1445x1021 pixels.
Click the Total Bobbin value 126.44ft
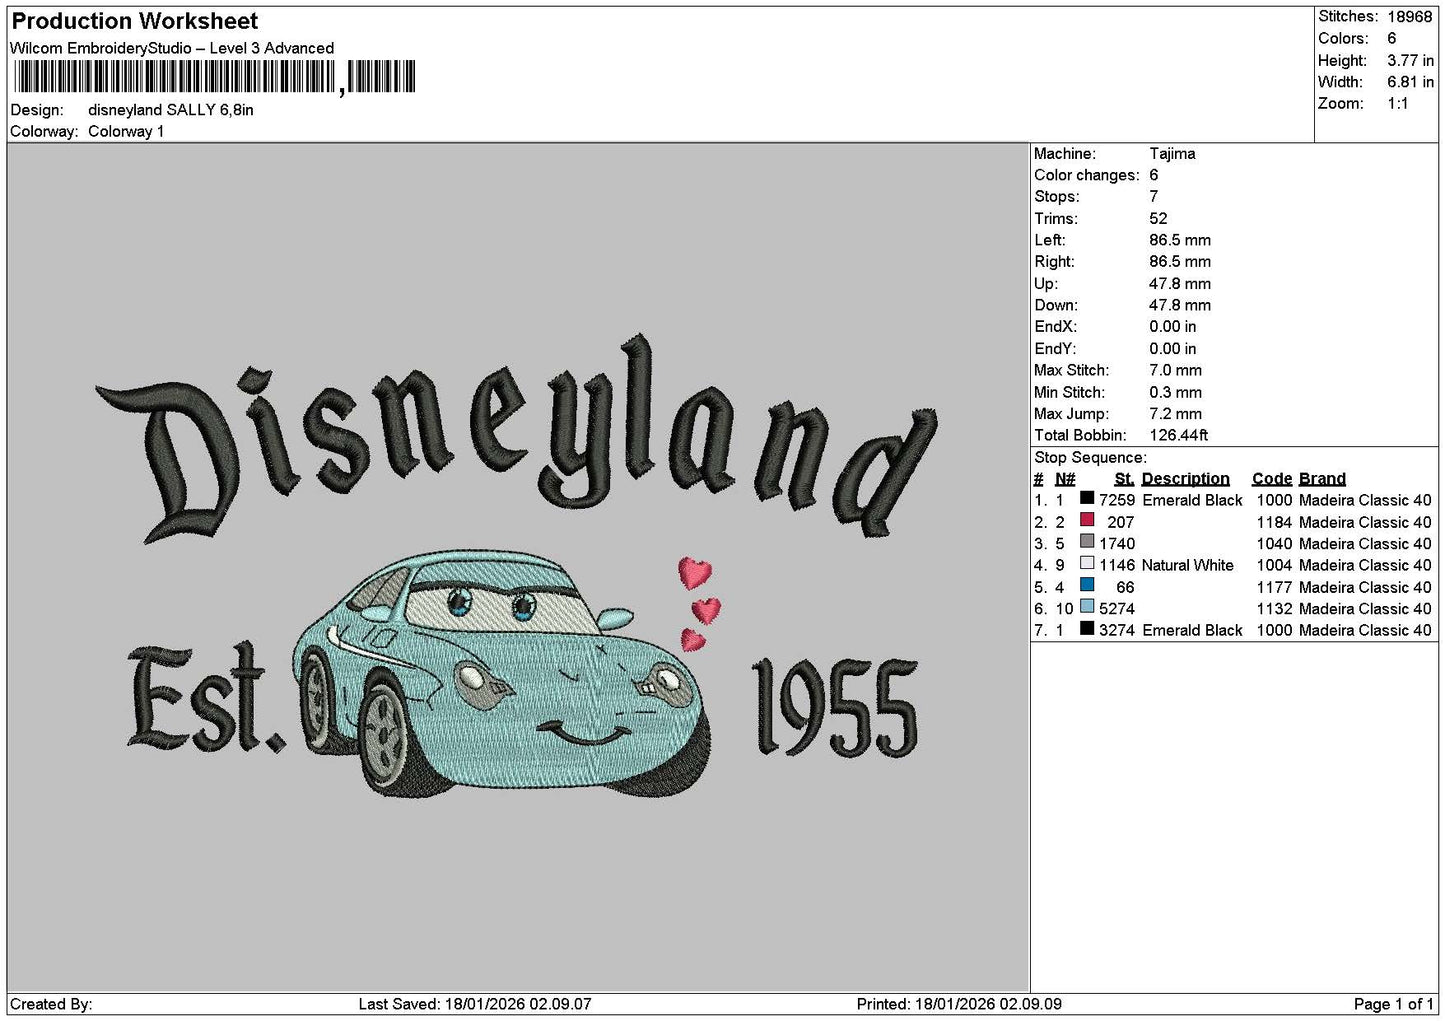[1179, 435]
